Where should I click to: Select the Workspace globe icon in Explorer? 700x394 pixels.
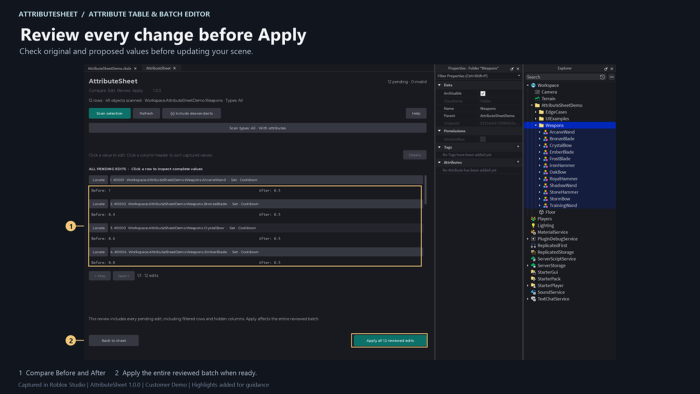point(533,85)
